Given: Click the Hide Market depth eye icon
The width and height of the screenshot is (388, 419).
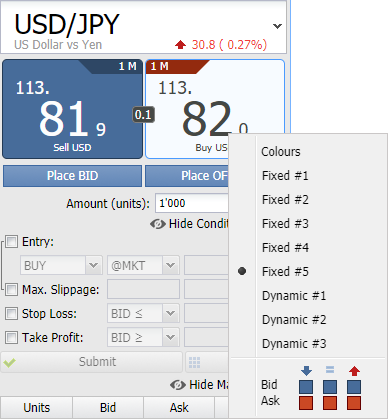Looking at the screenshot, I should point(178,385).
